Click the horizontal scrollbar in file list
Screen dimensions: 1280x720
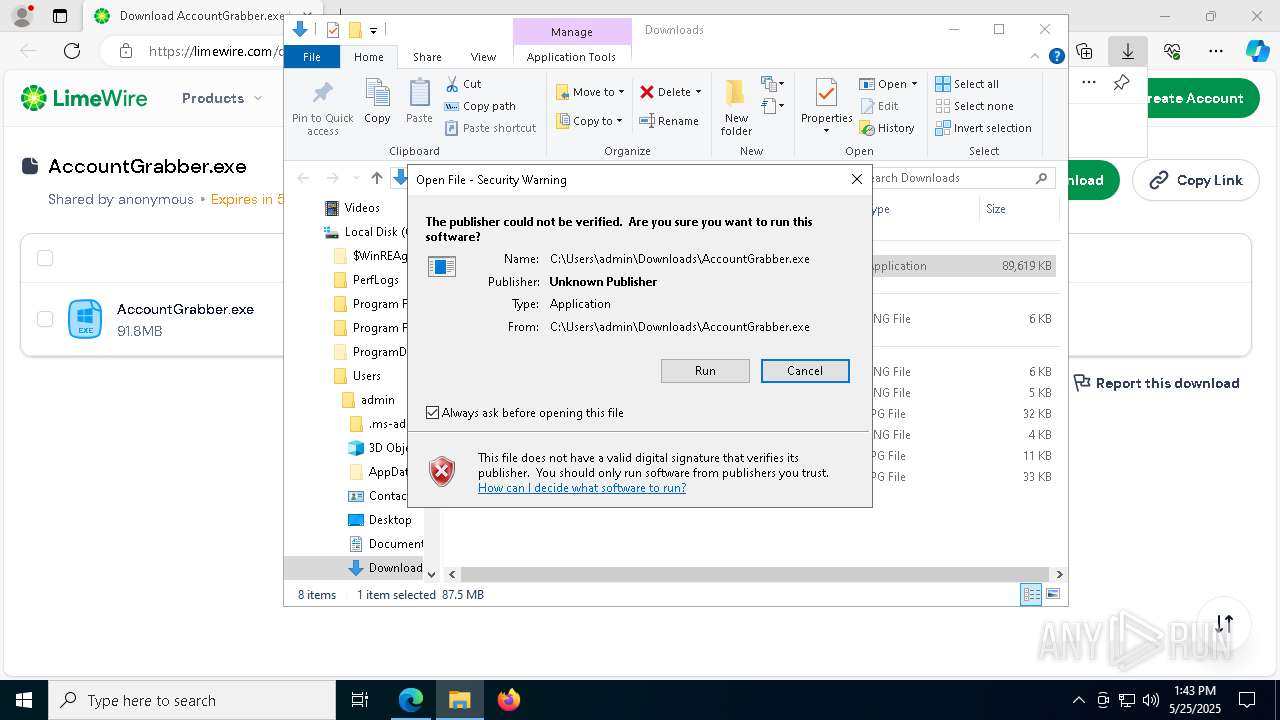coord(756,574)
